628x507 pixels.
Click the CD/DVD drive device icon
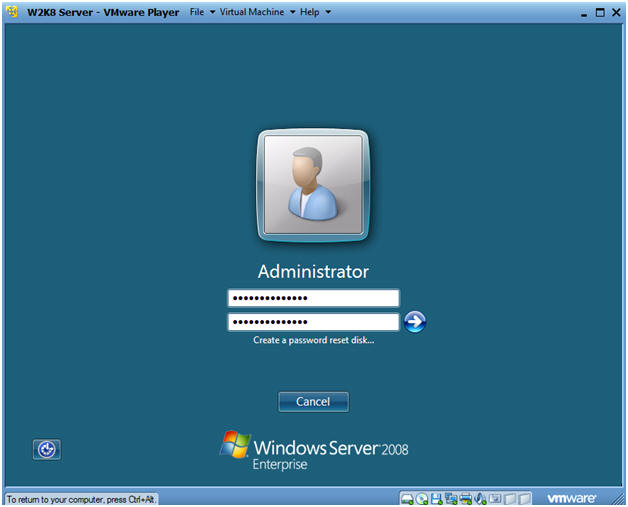tap(422, 499)
